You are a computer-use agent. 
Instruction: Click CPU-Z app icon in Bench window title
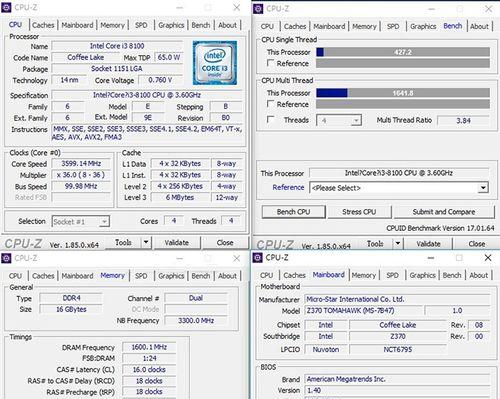[x=258, y=8]
